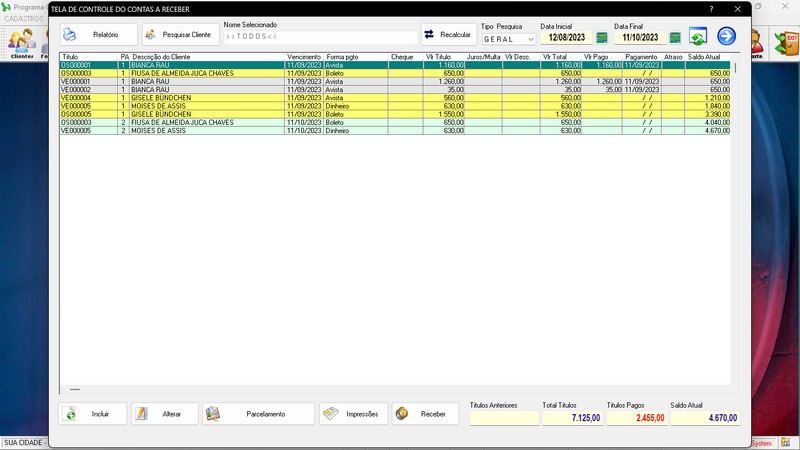Click the Alterar button

click(165, 414)
